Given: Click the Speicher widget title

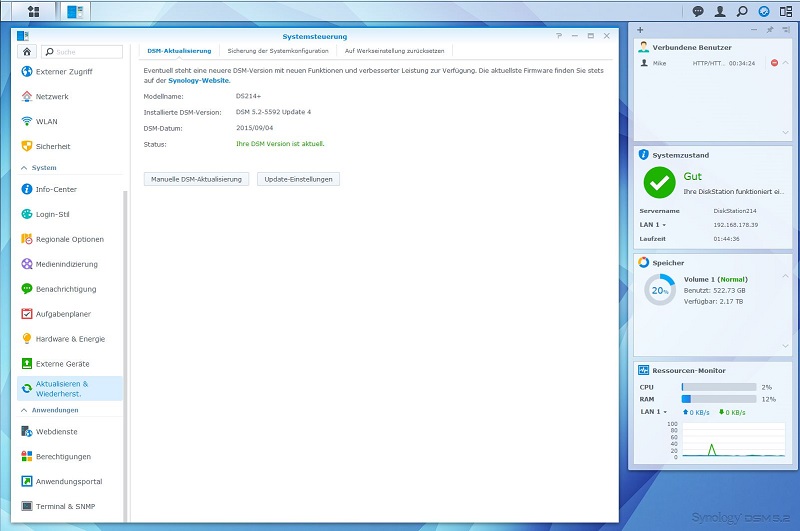Looking at the screenshot, I should (668, 263).
